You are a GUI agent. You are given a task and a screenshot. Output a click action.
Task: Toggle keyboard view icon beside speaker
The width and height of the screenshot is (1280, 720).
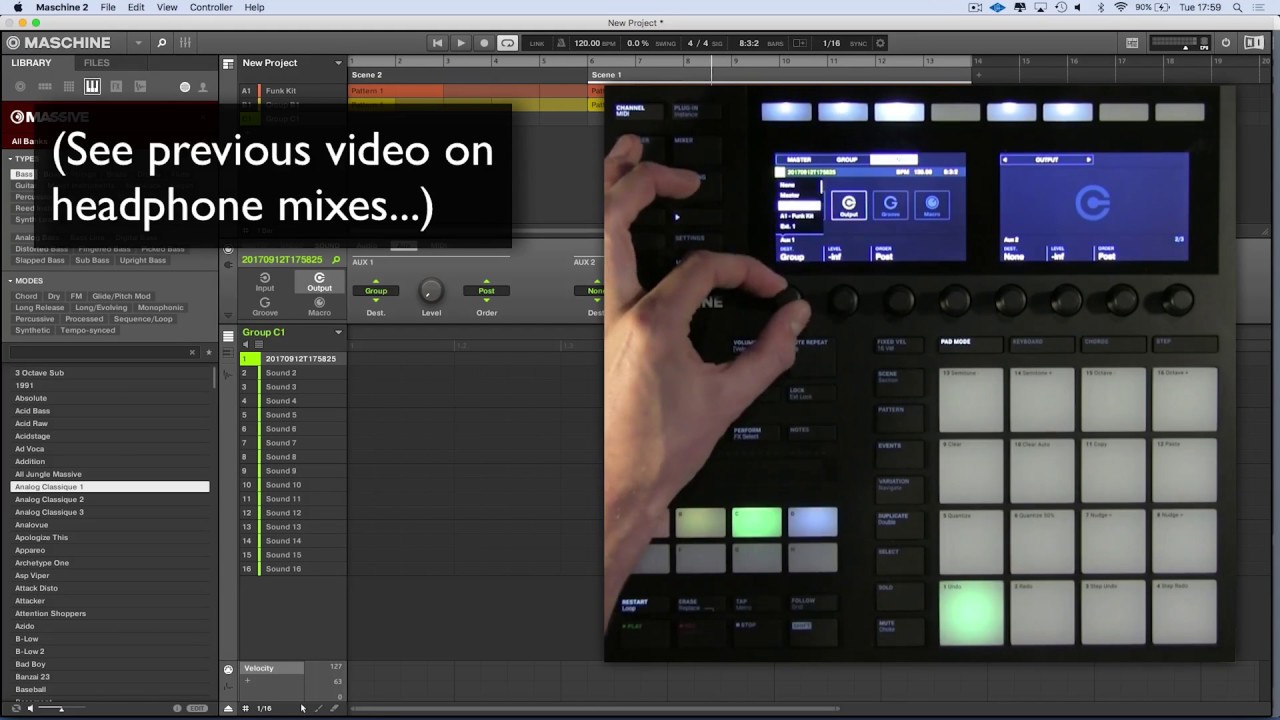click(x=259, y=344)
